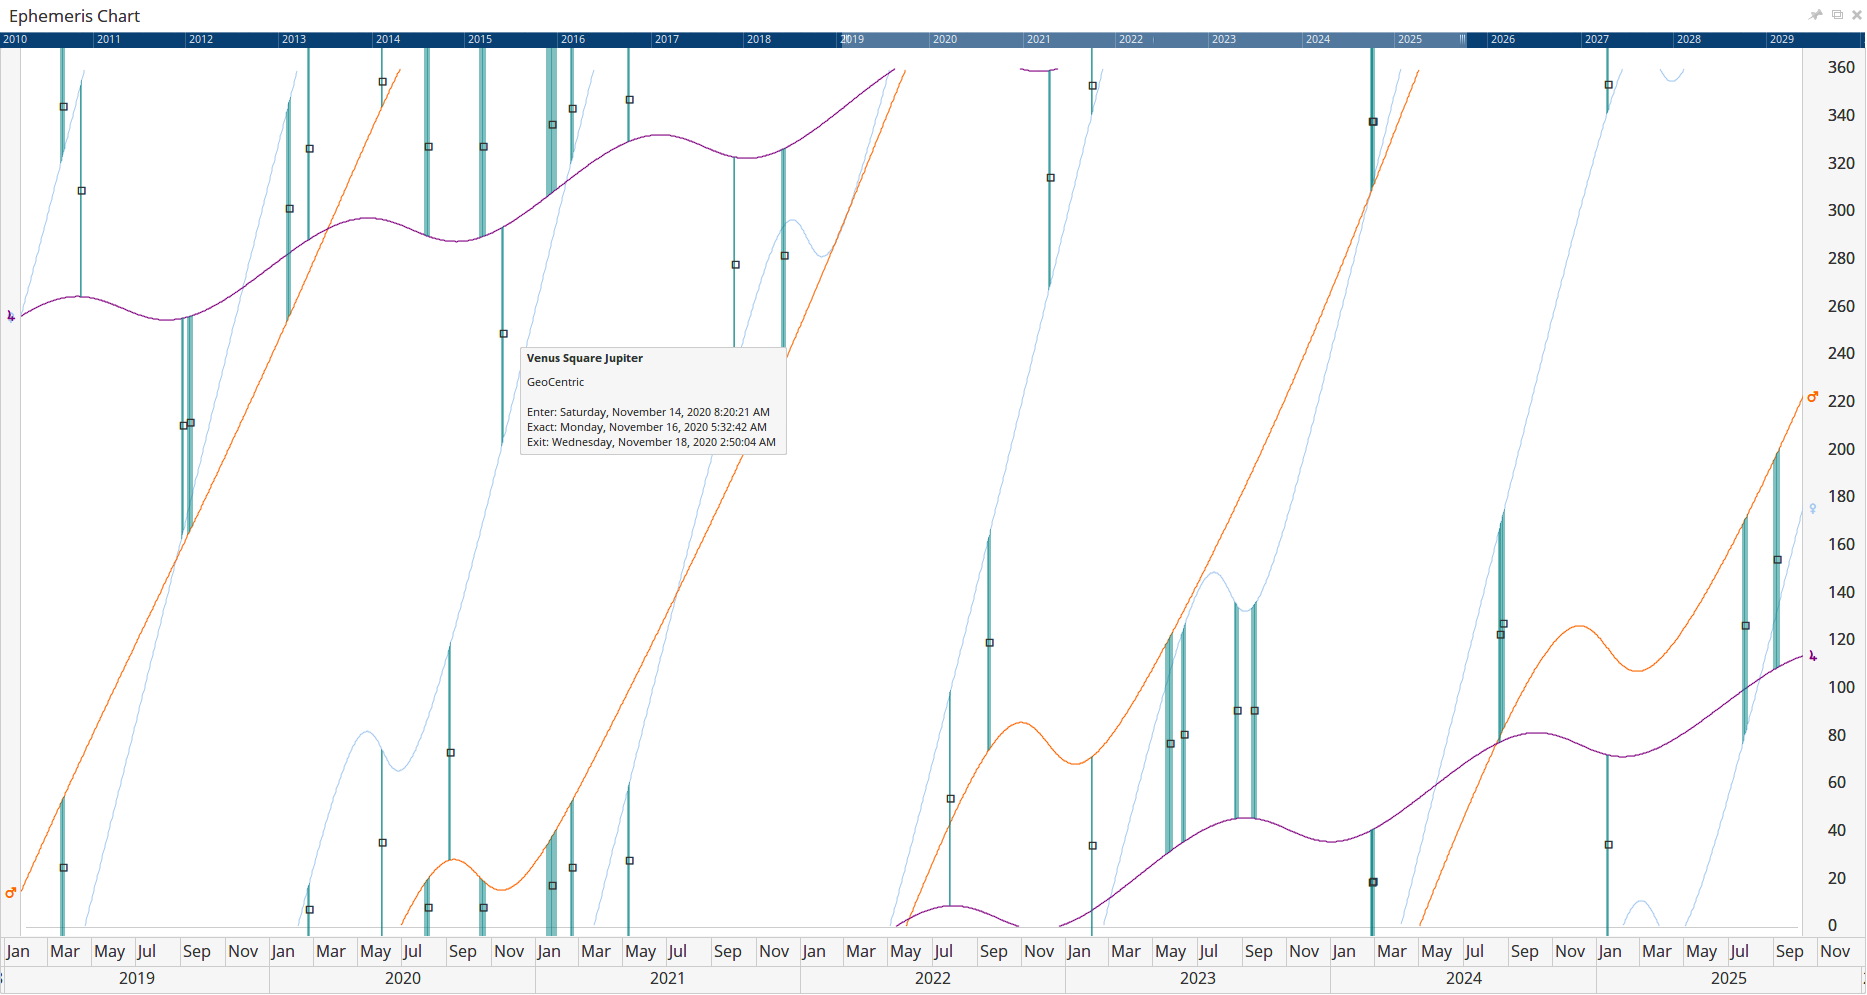1867x995 pixels.
Task: Click the tooltip's Exact date line
Action: tap(647, 427)
